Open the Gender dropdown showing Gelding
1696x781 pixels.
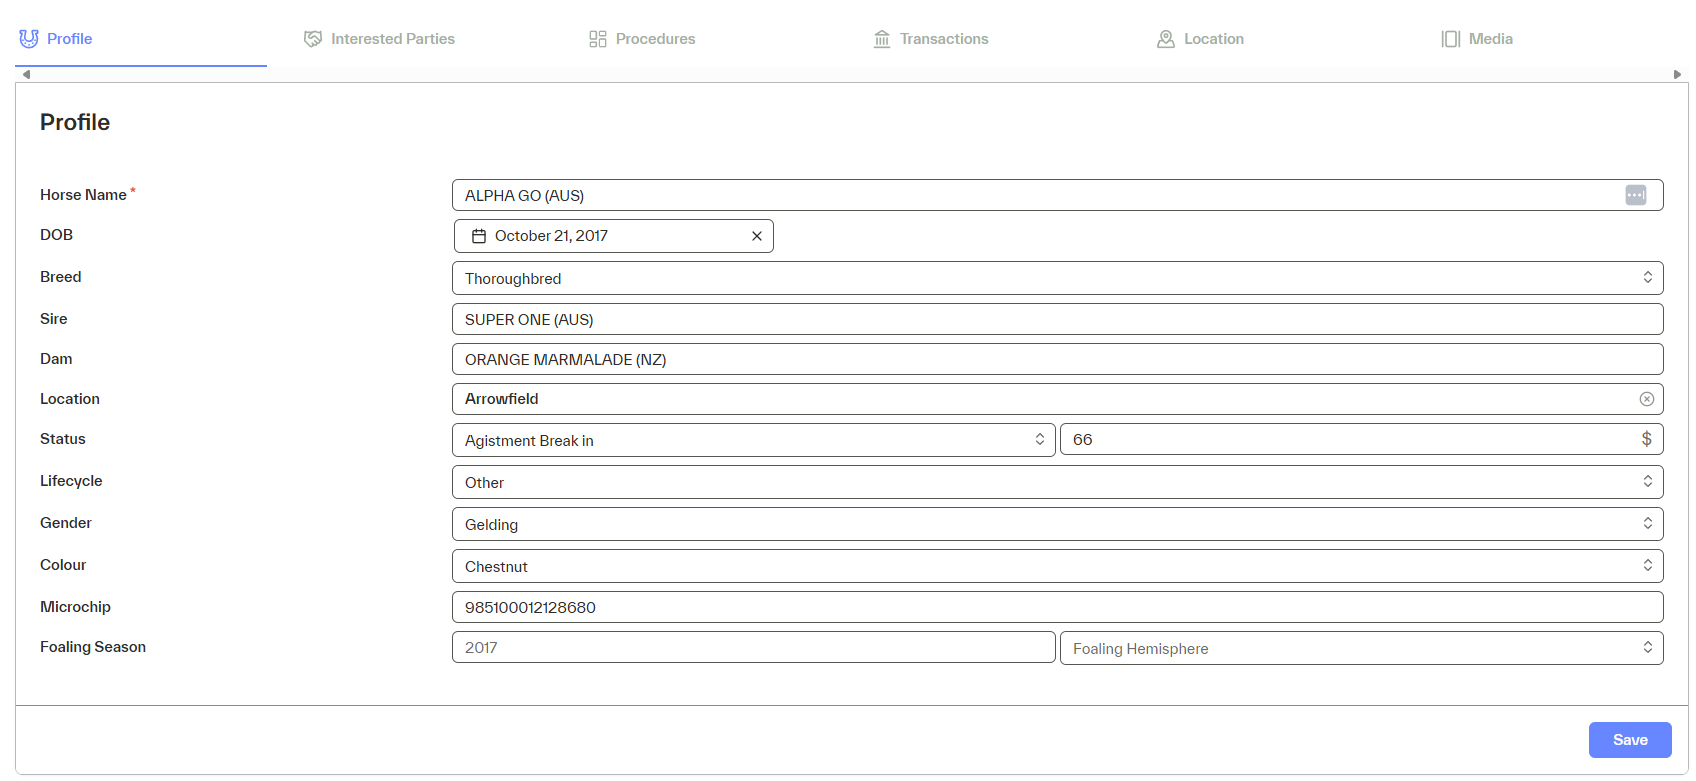(1057, 524)
